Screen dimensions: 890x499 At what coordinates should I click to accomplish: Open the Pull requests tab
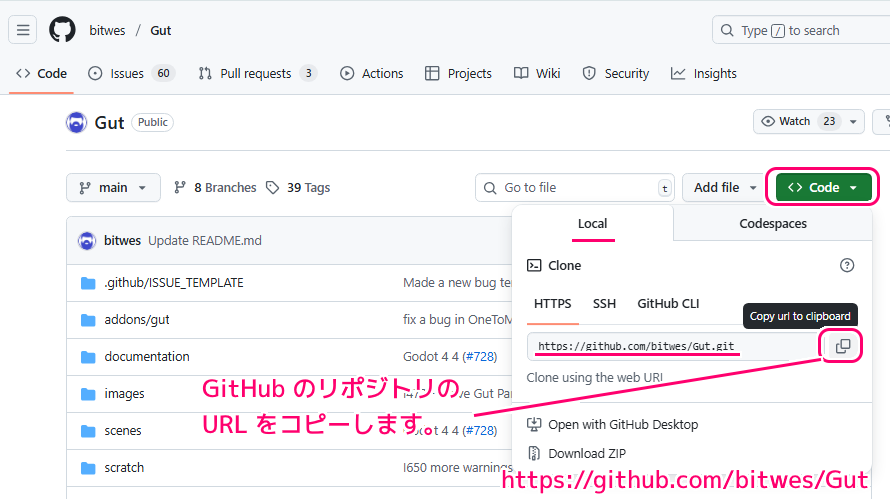pos(257,74)
